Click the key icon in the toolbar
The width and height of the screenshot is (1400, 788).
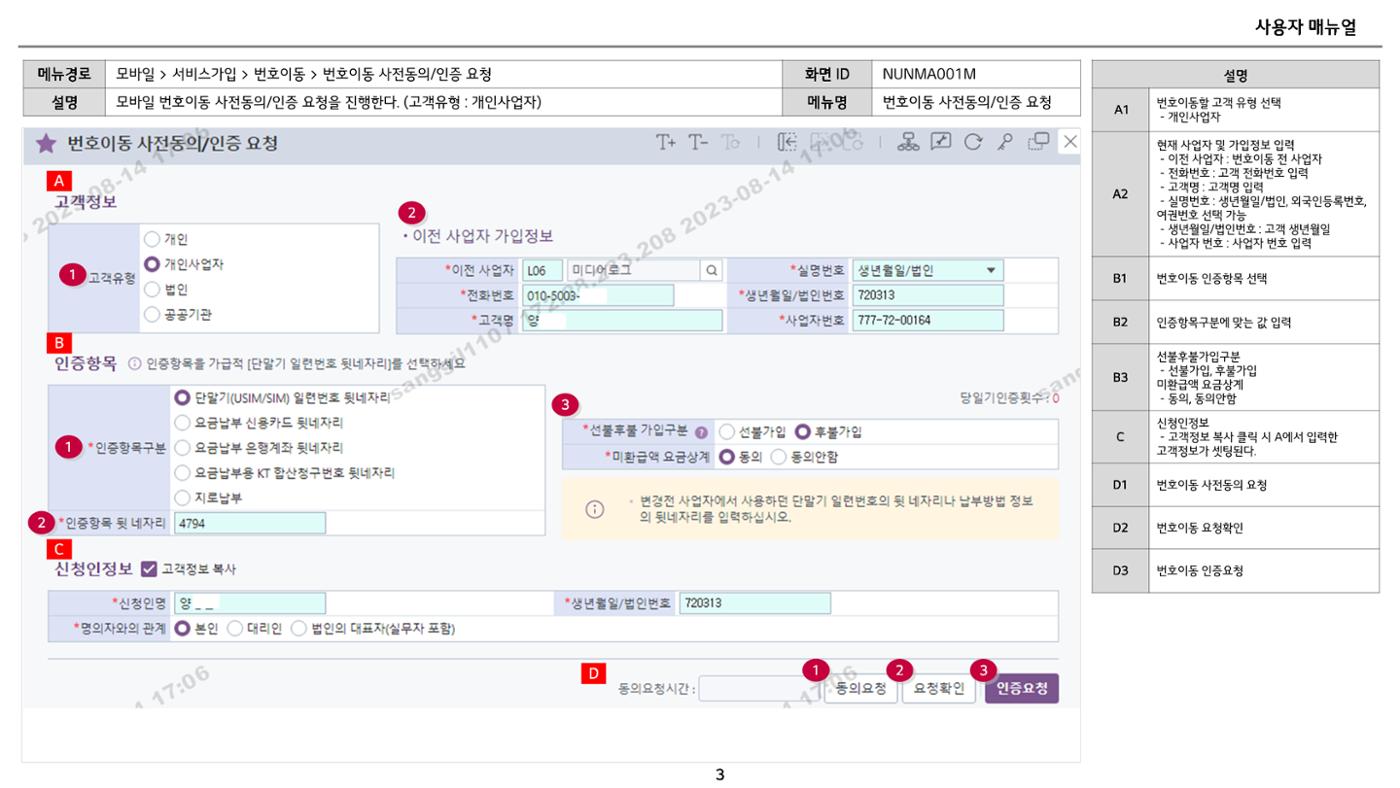pos(1005,142)
